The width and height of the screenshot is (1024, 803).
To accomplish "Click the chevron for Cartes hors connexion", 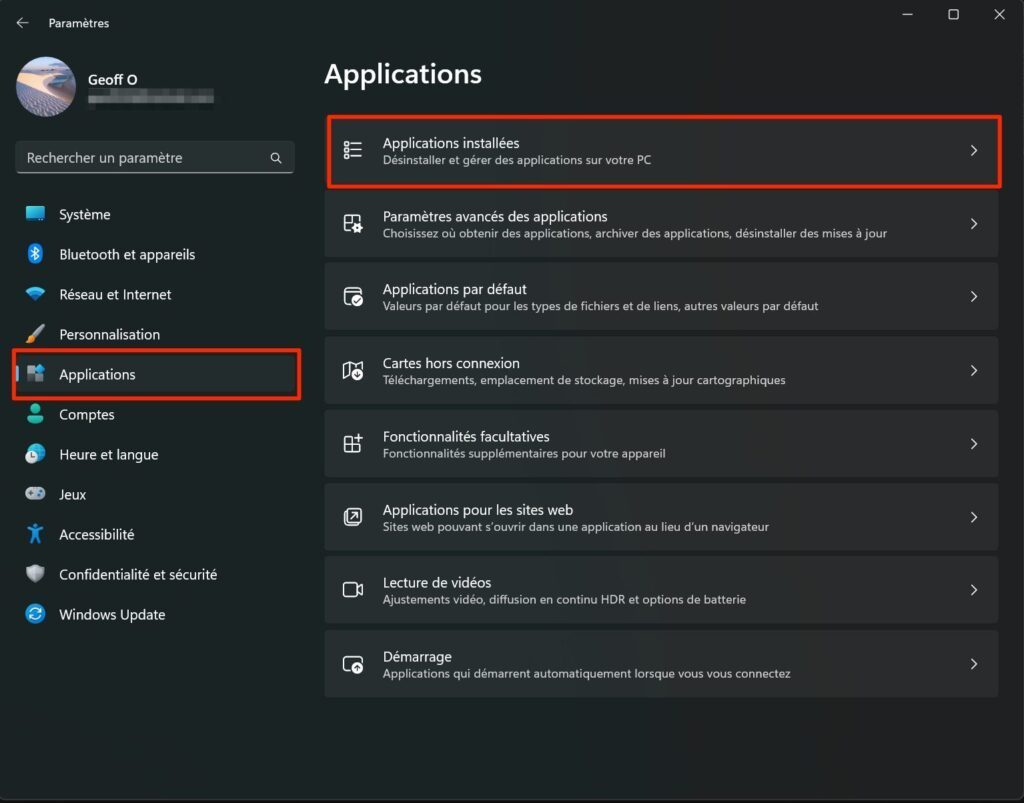I will [x=974, y=371].
